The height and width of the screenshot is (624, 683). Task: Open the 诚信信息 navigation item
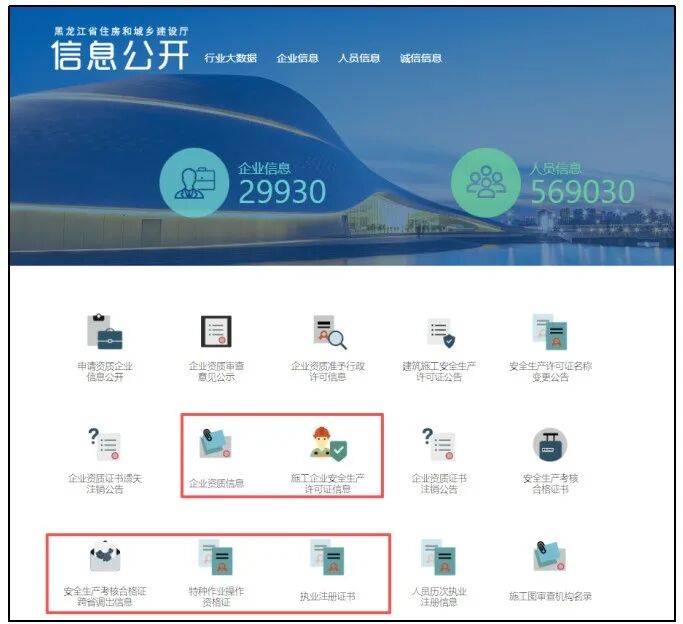(420, 58)
